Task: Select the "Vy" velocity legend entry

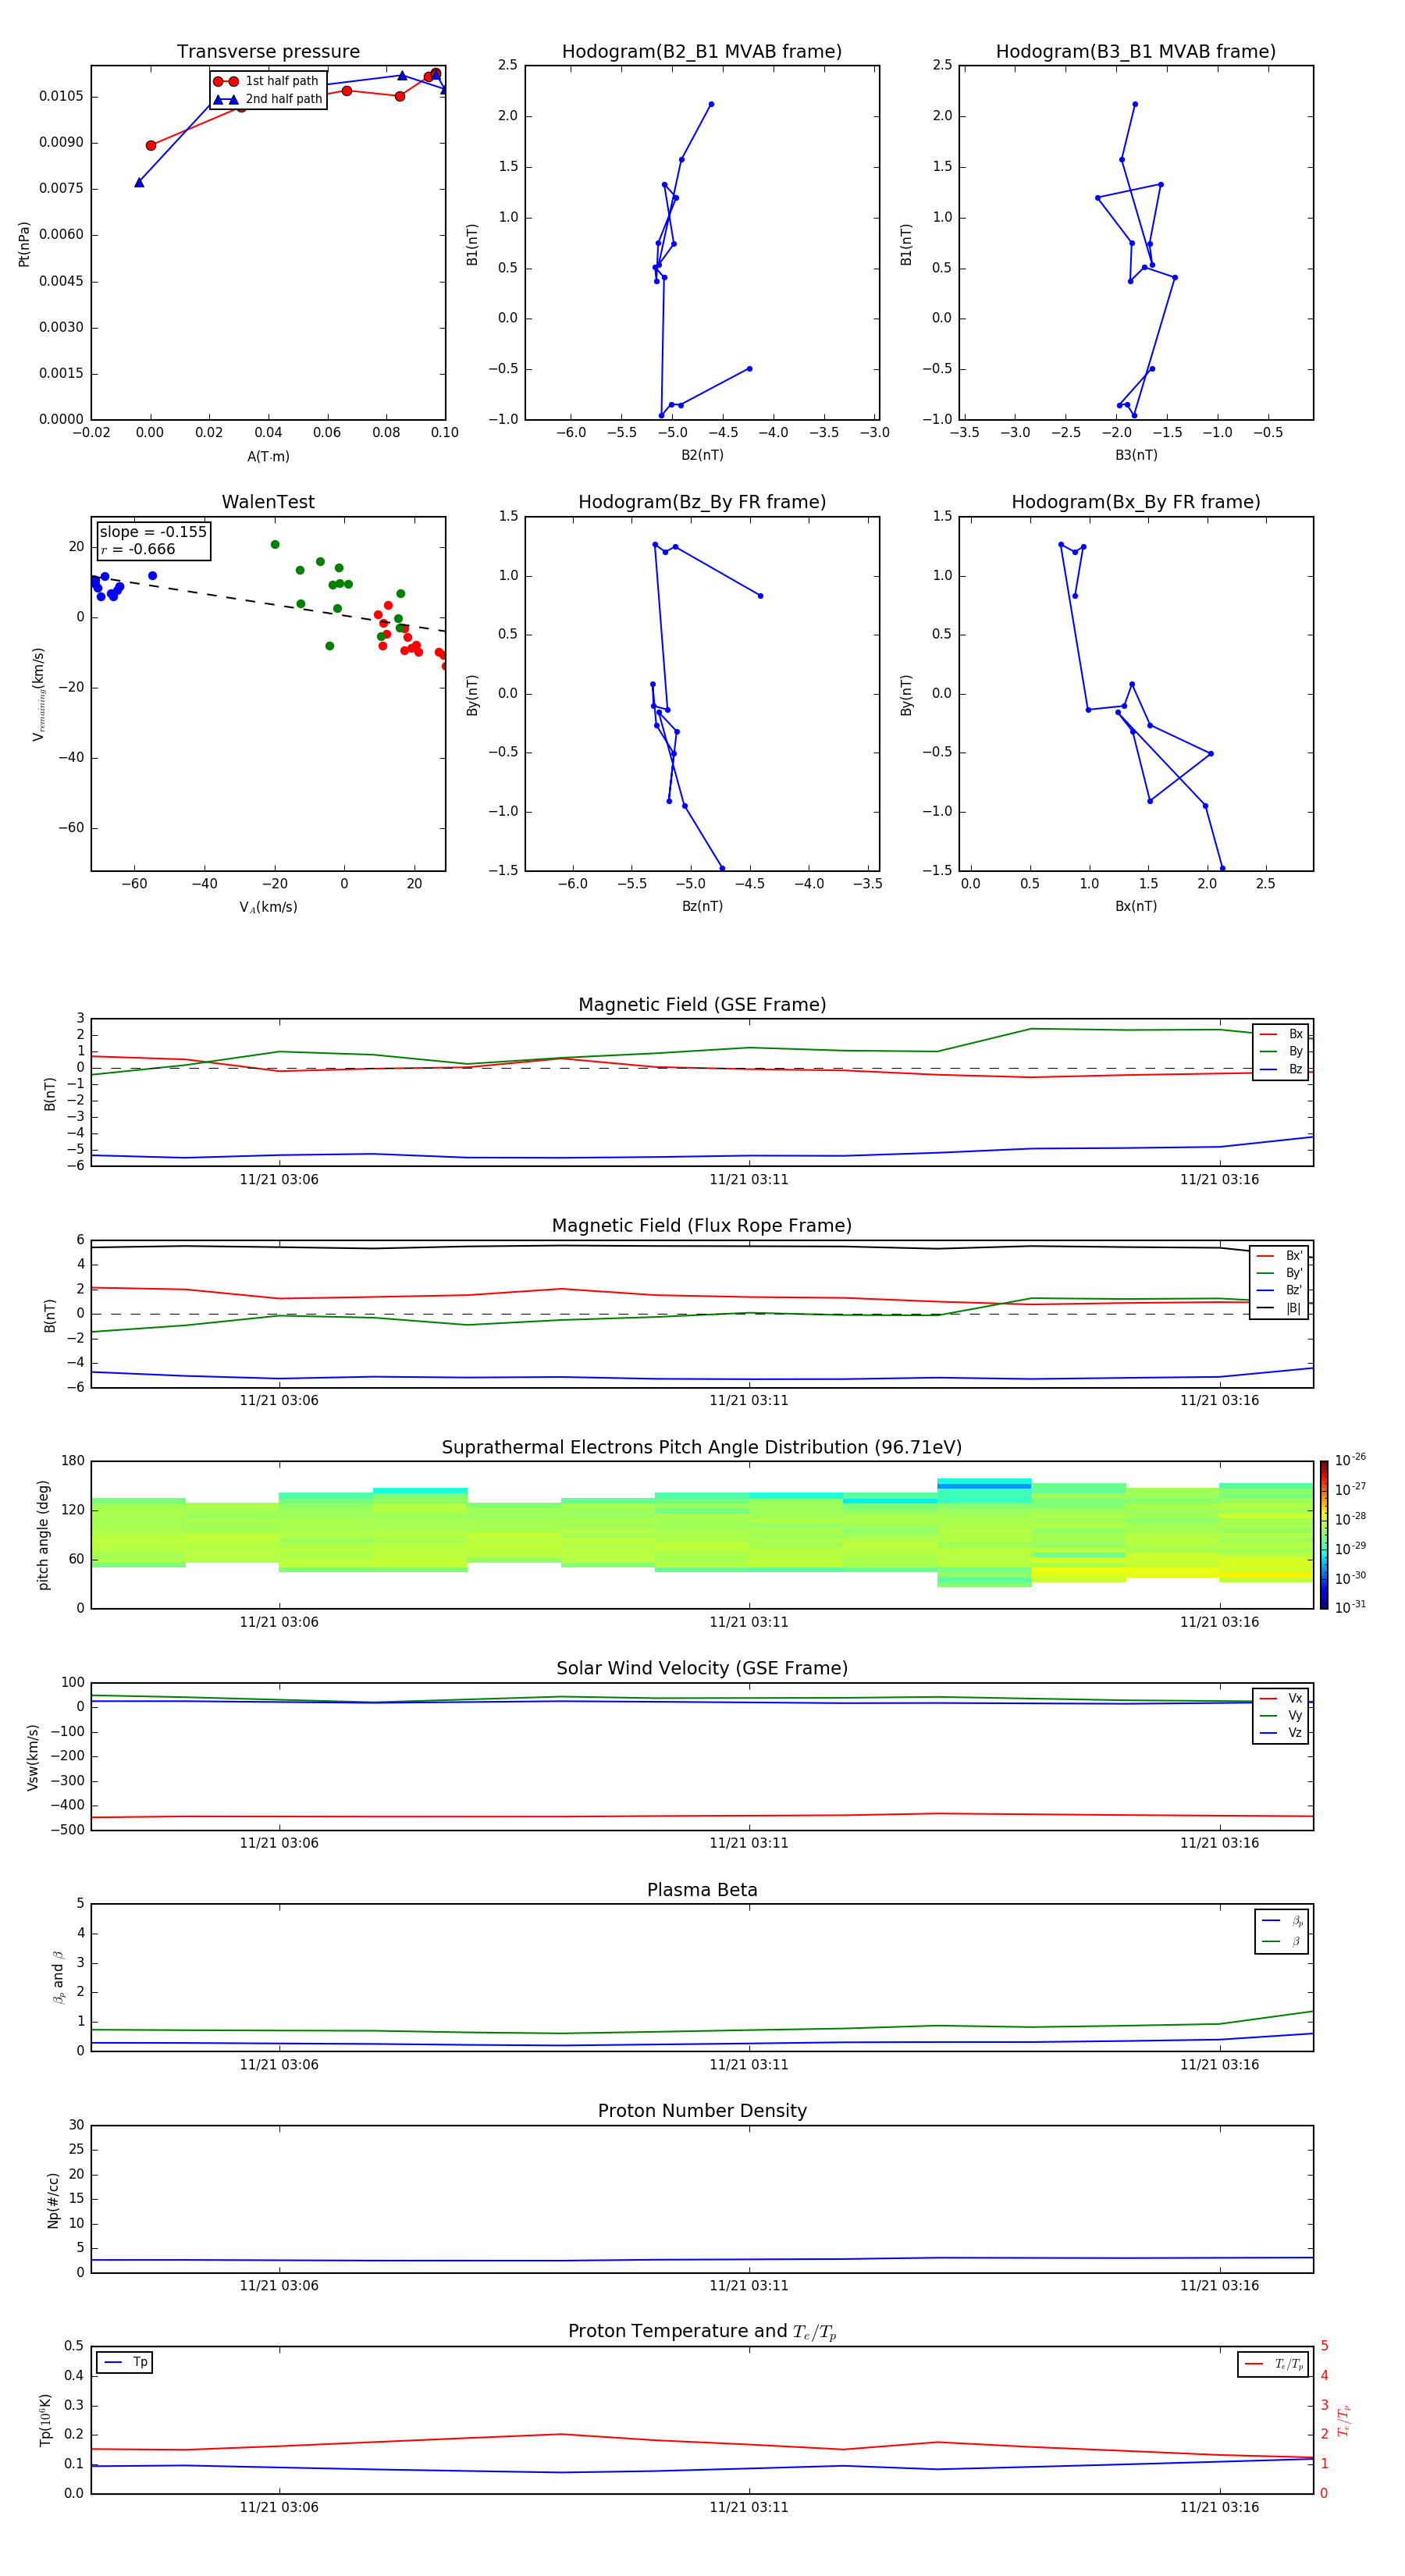Action: point(1281,1715)
